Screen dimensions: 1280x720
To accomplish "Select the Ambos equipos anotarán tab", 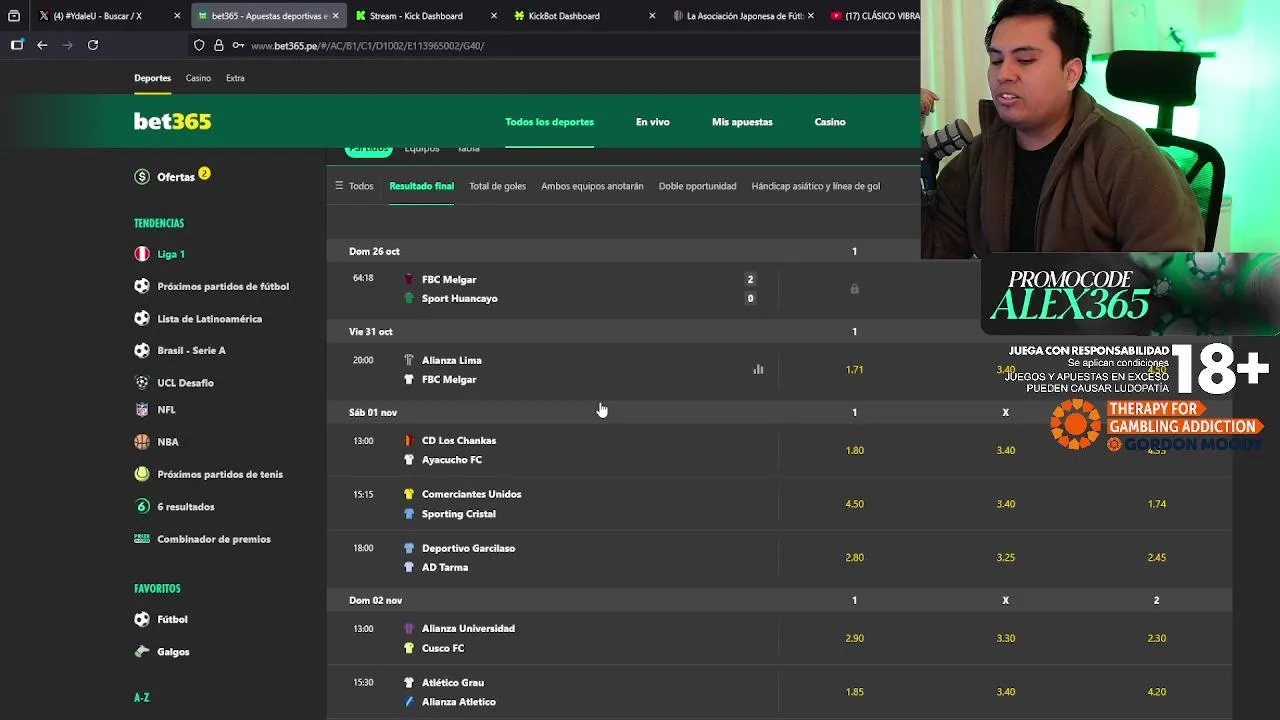I will click(x=592, y=186).
